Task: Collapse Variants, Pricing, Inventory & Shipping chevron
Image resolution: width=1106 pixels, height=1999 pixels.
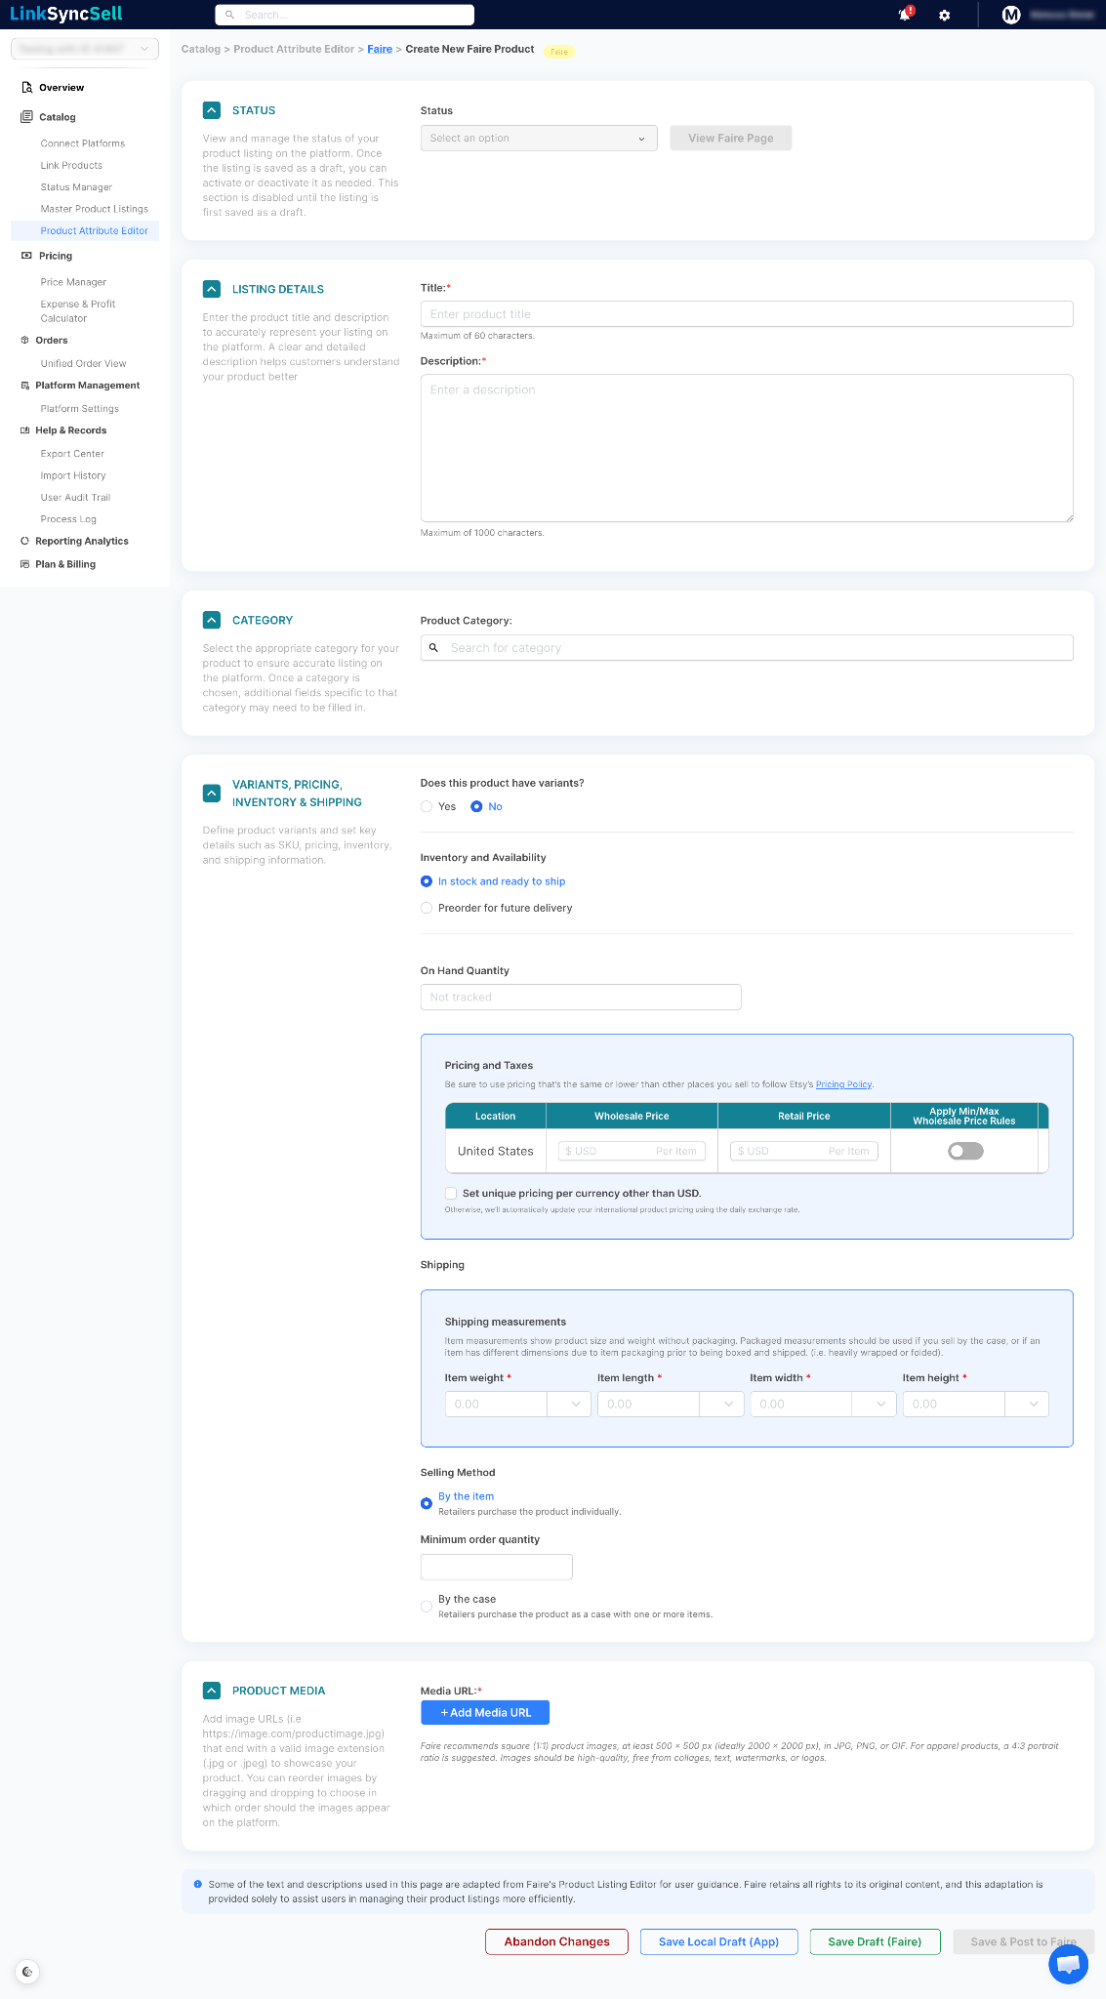Action: pos(211,793)
